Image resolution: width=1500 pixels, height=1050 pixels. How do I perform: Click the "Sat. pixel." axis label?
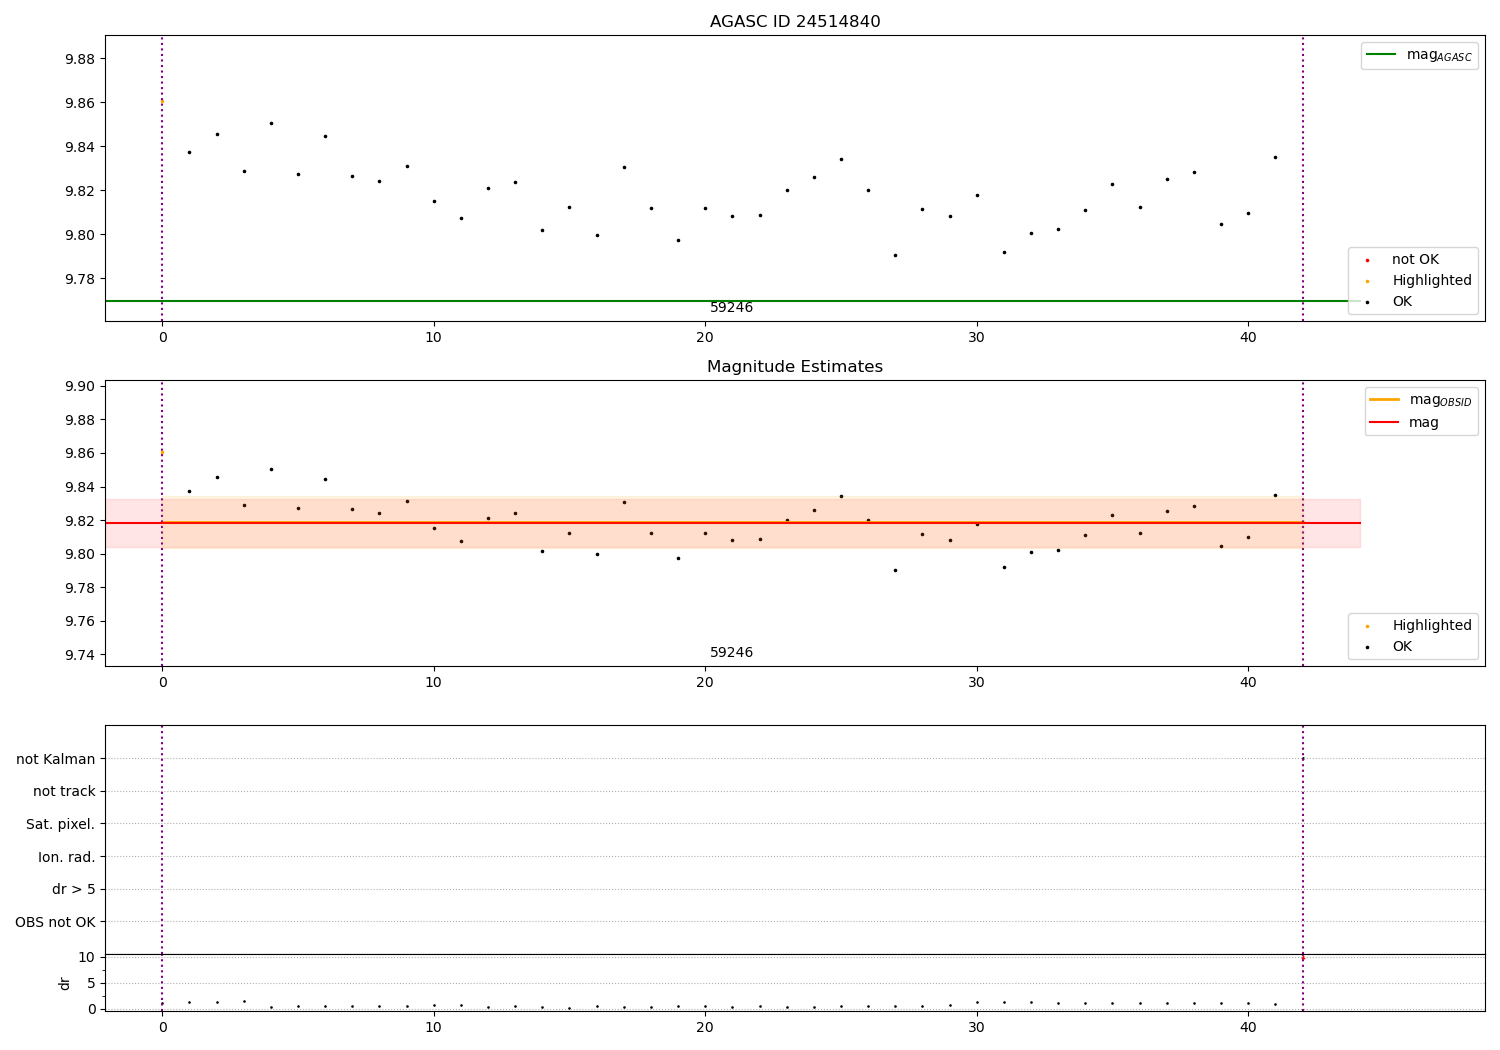click(x=61, y=824)
